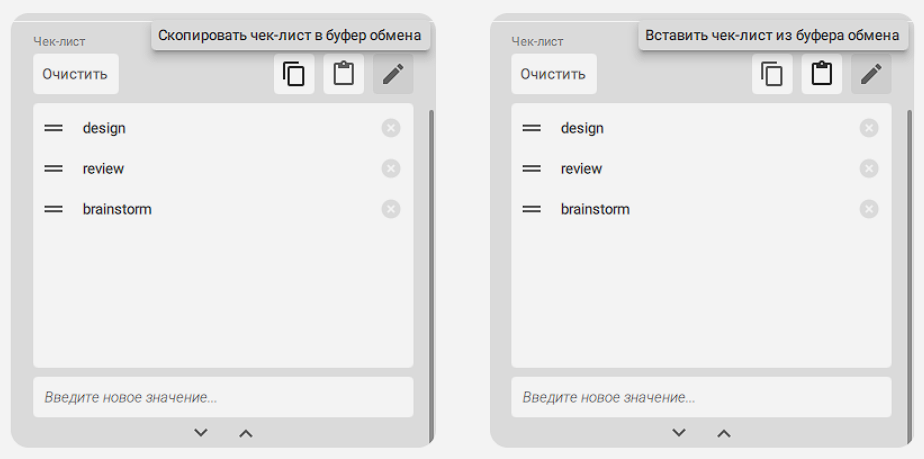Click pencil edit icon in right panel
This screenshot has width=924, height=459.
pos(871,74)
